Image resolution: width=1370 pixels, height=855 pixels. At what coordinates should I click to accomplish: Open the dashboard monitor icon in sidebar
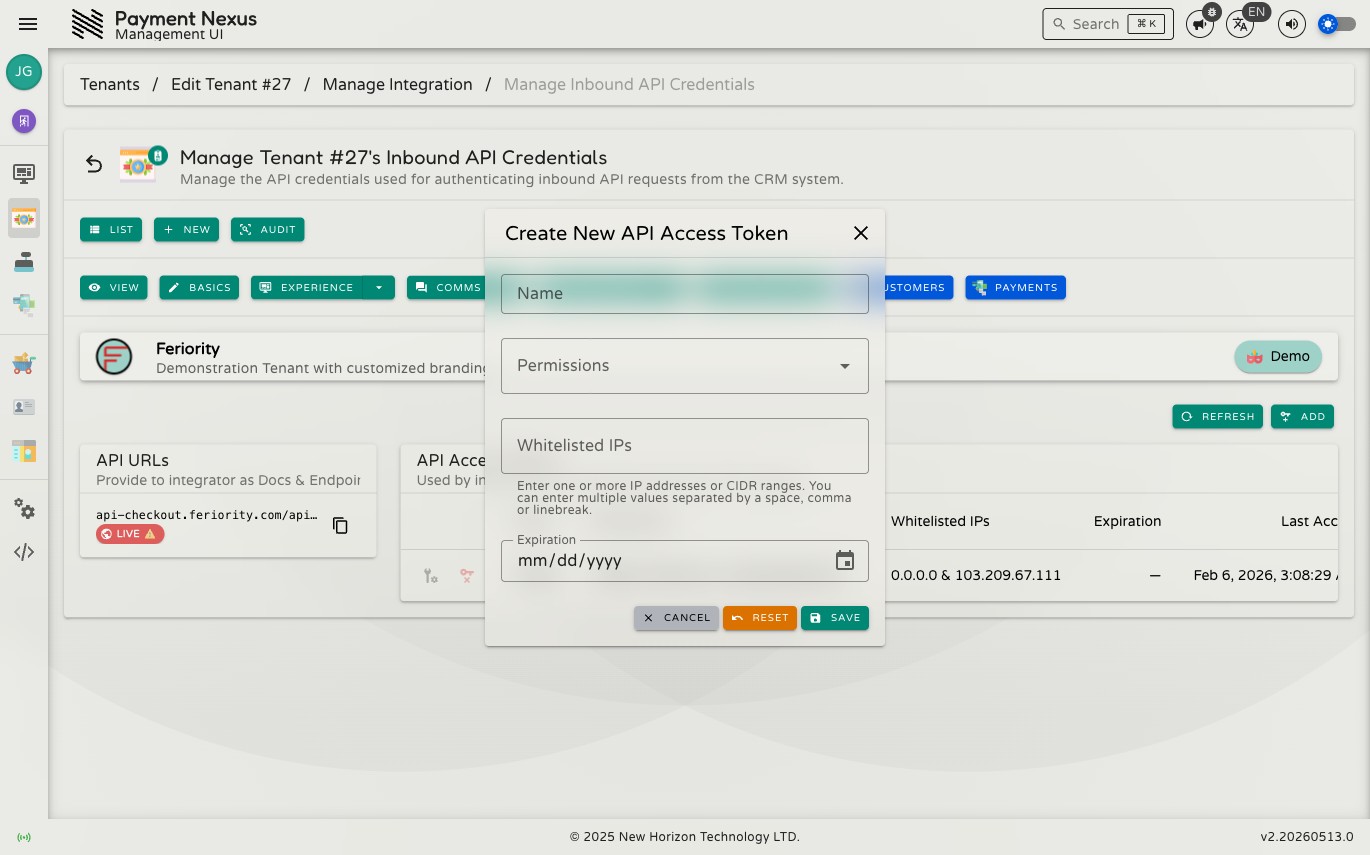pyautogui.click(x=24, y=173)
